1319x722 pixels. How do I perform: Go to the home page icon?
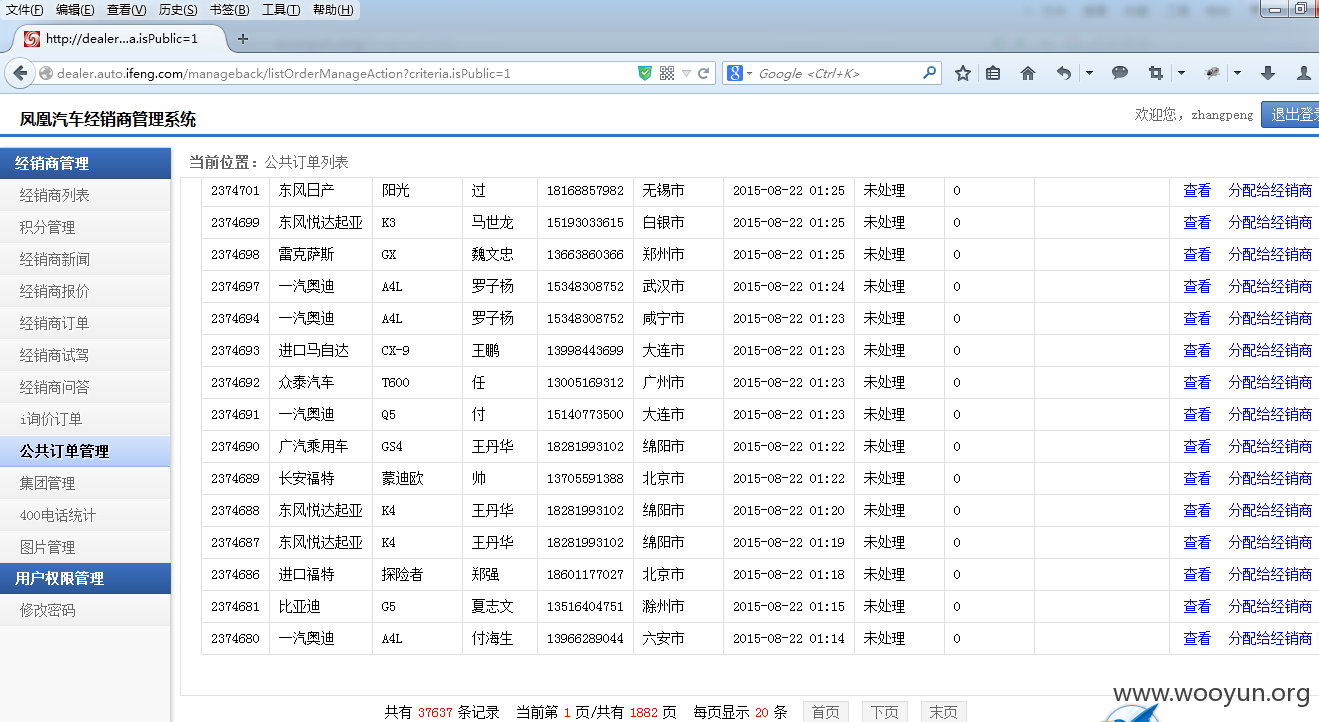tap(1028, 73)
